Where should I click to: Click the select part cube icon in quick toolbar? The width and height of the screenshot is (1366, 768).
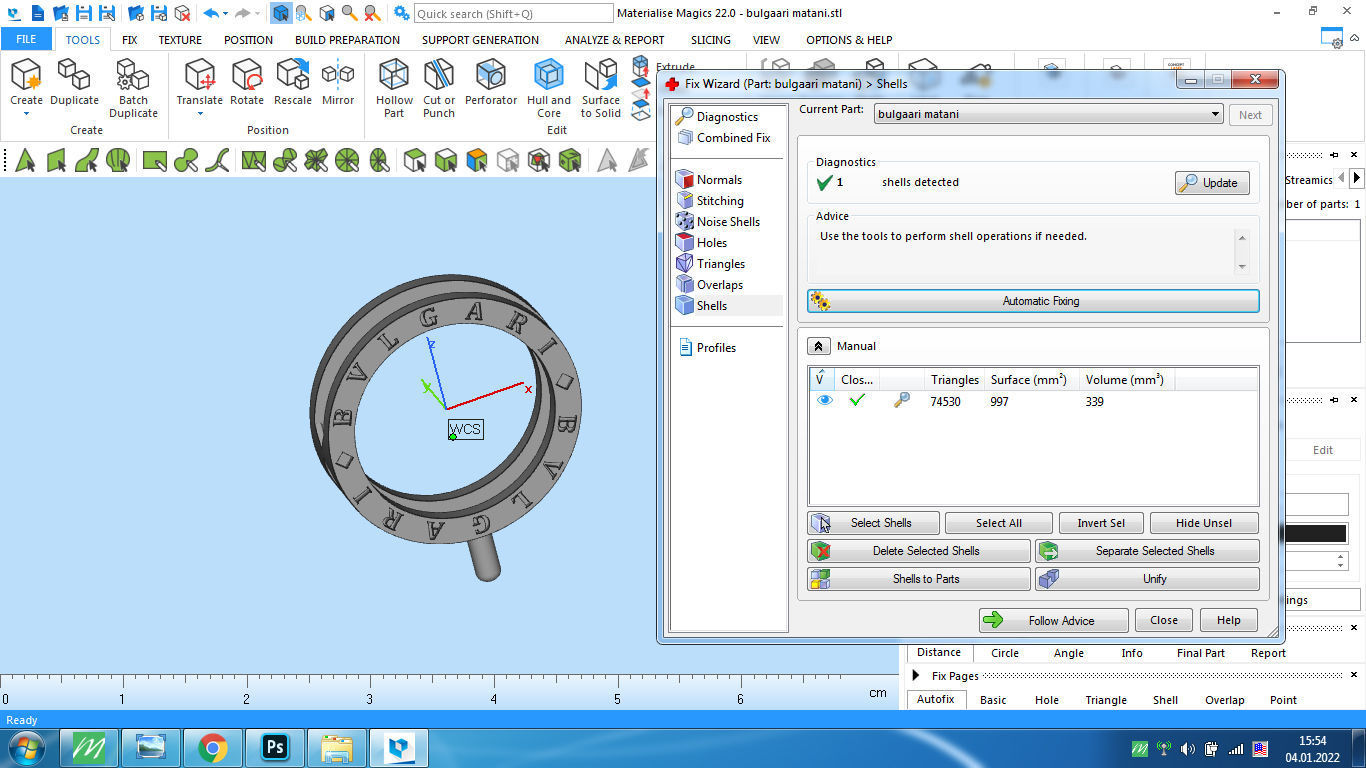pyautogui.click(x=280, y=13)
